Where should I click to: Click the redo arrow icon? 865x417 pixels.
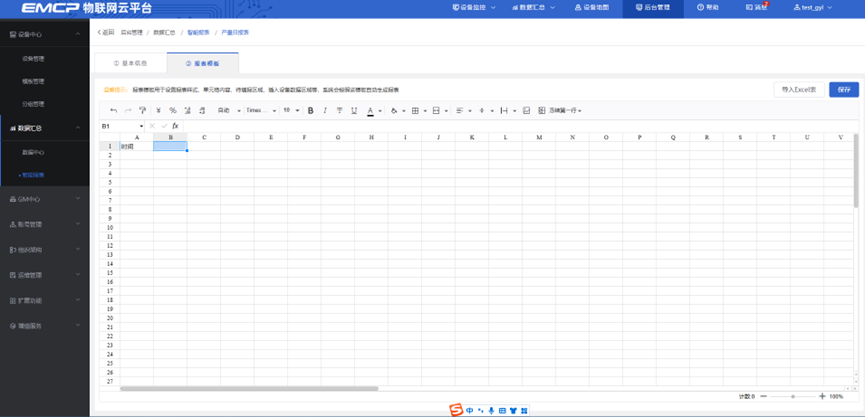(128, 110)
